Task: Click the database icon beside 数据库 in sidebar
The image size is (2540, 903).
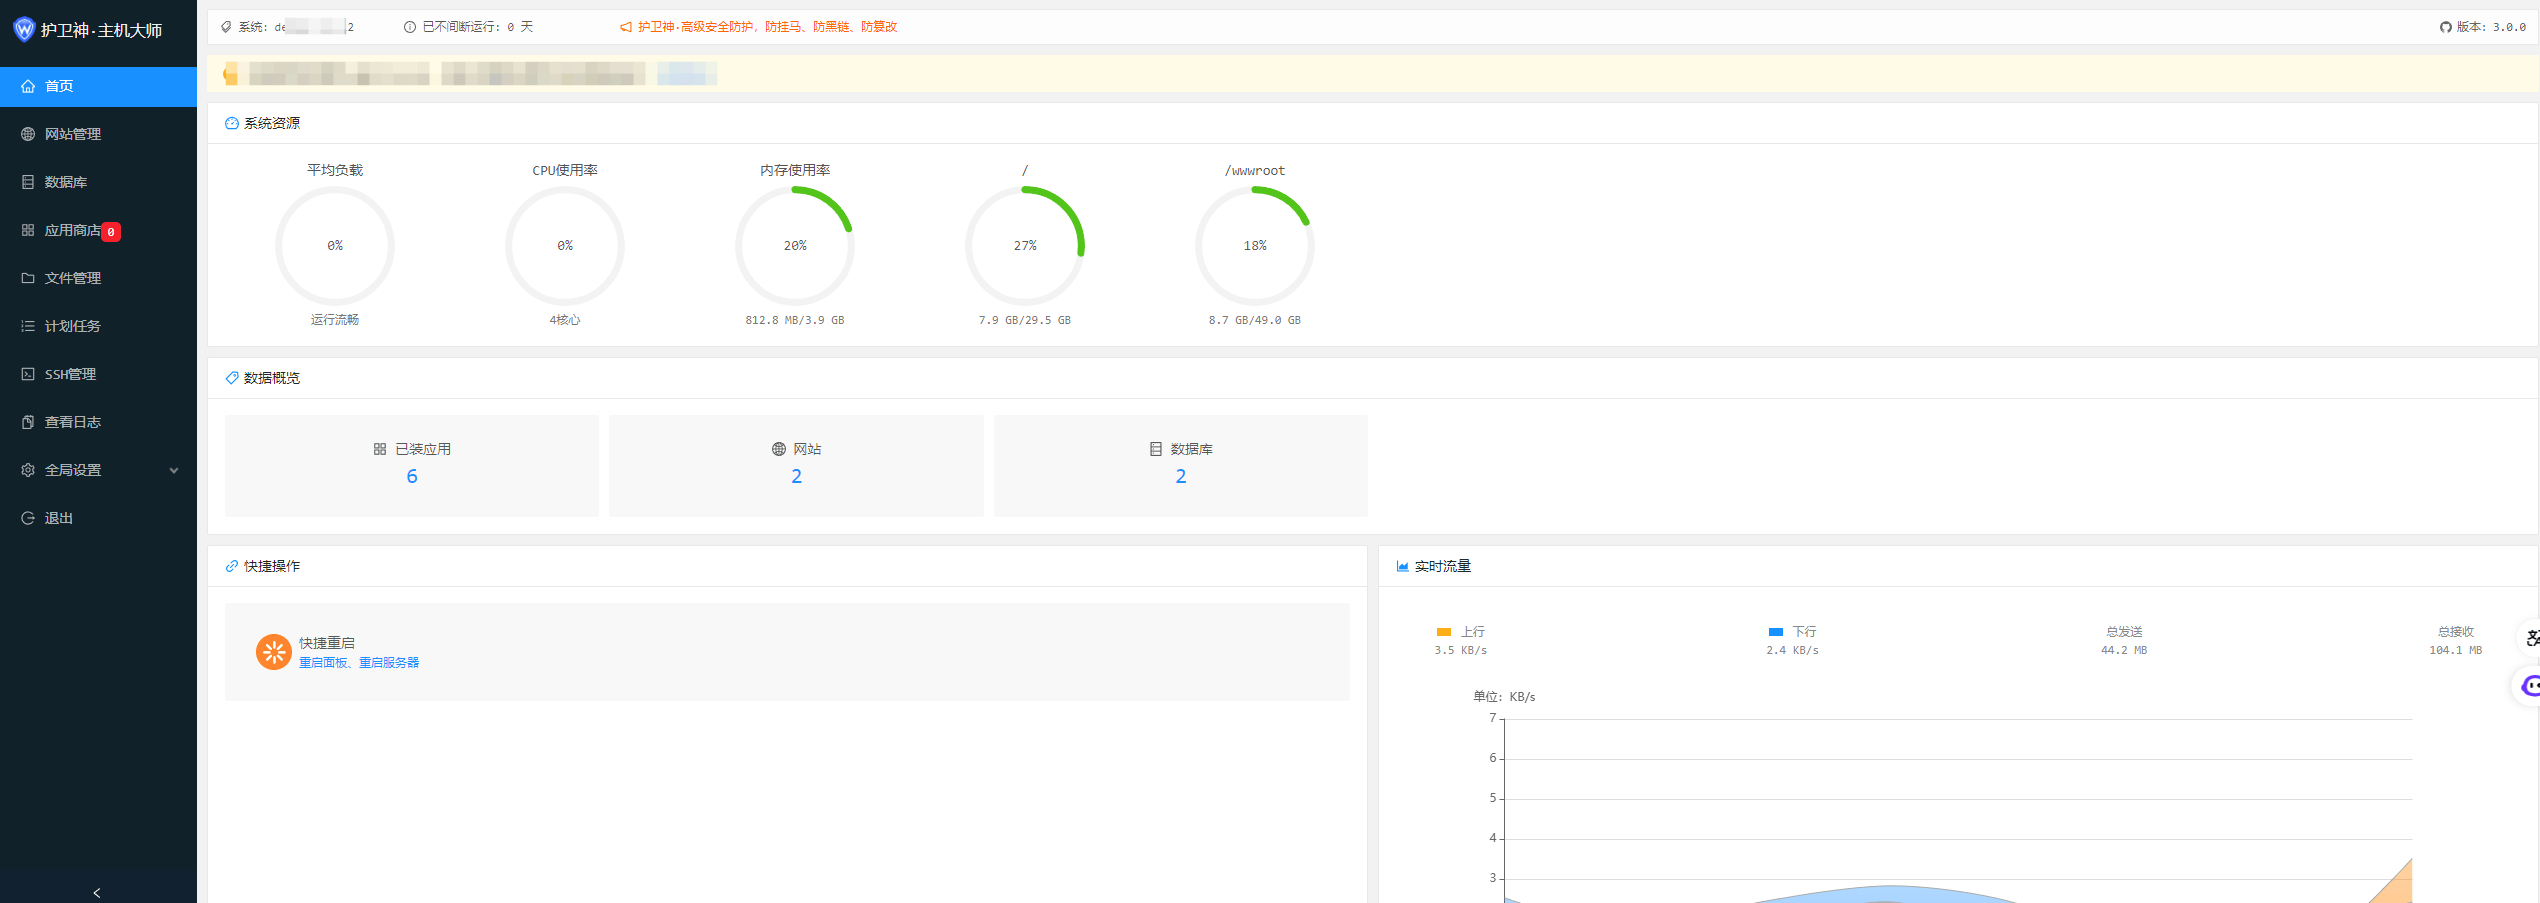Action: pos(28,182)
